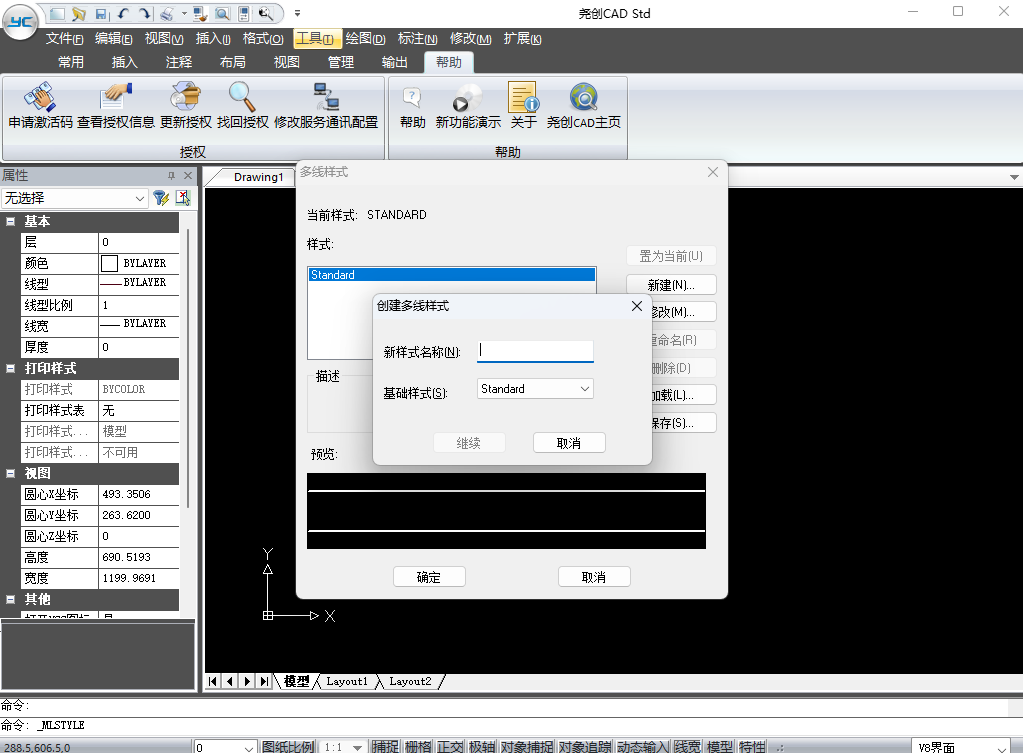Viewport: 1023px width, 753px height.
Task: Open the 基础样式 Standard dropdown
Action: tap(535, 389)
